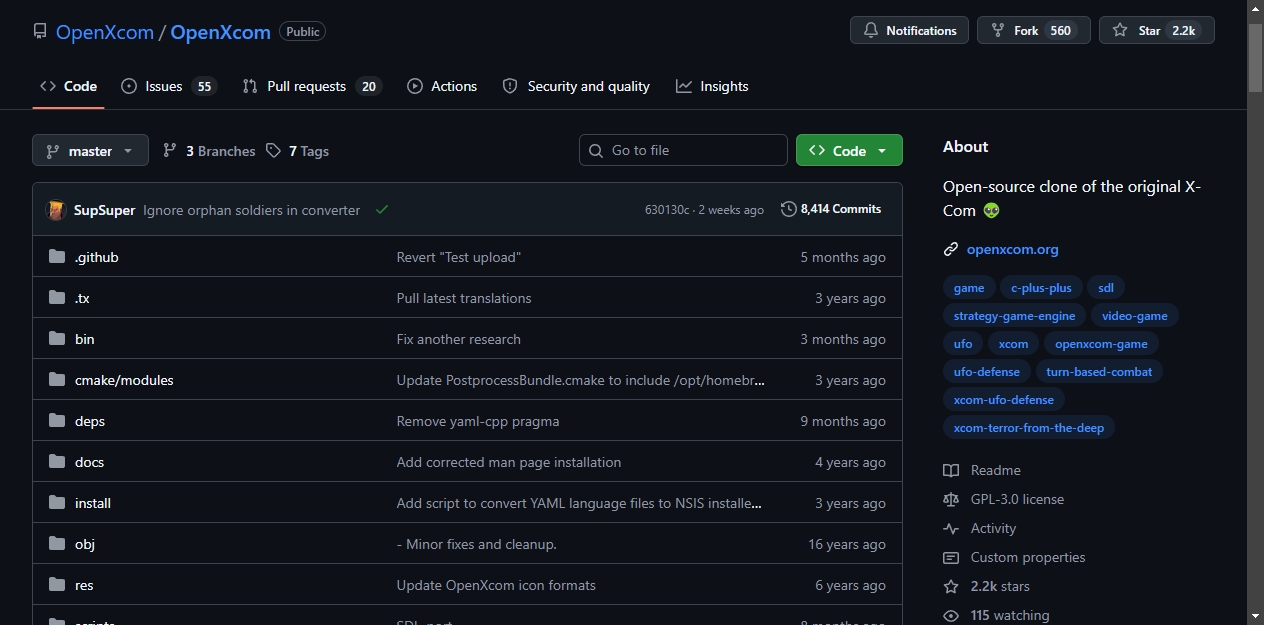Fork the OpenXcom repository
The width and height of the screenshot is (1264, 625).
[1033, 30]
